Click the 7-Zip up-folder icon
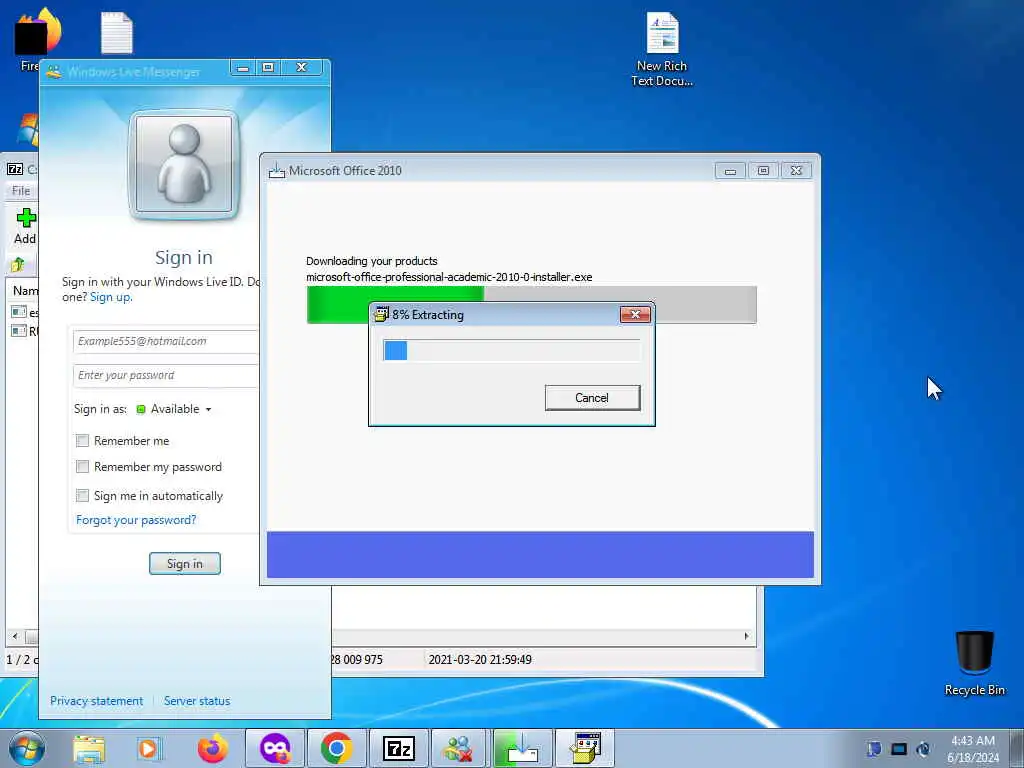The width and height of the screenshot is (1024, 768). coord(18,264)
